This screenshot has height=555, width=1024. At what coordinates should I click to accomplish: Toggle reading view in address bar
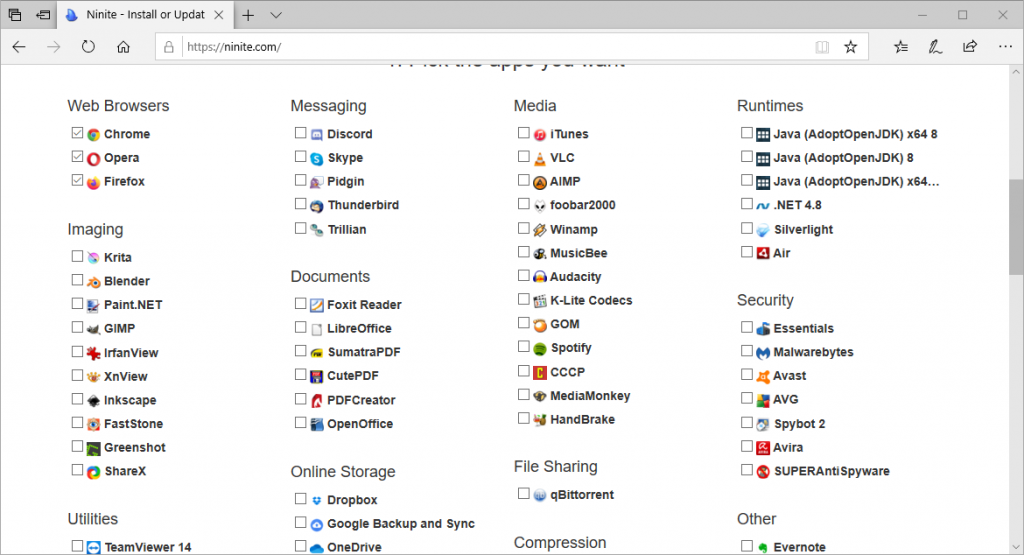pos(822,47)
